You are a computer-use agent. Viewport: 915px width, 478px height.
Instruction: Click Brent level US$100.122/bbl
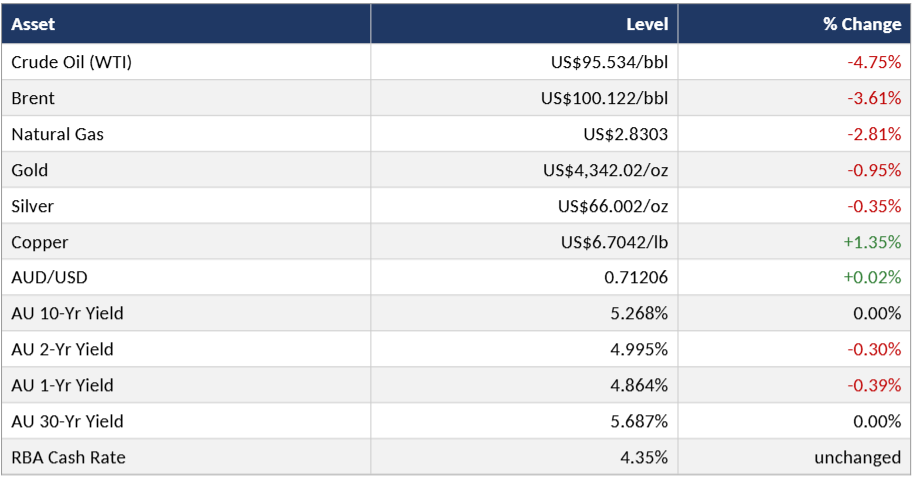[x=604, y=98]
